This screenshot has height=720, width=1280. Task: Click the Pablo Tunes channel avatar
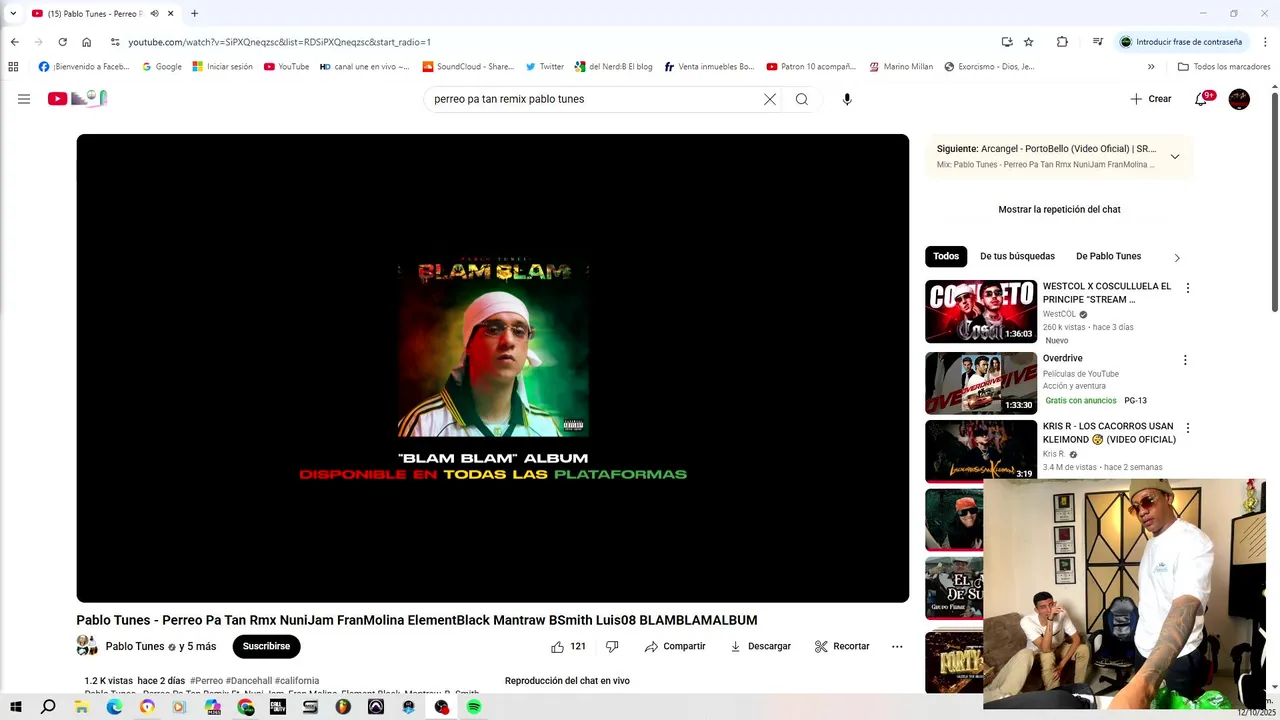[87, 646]
